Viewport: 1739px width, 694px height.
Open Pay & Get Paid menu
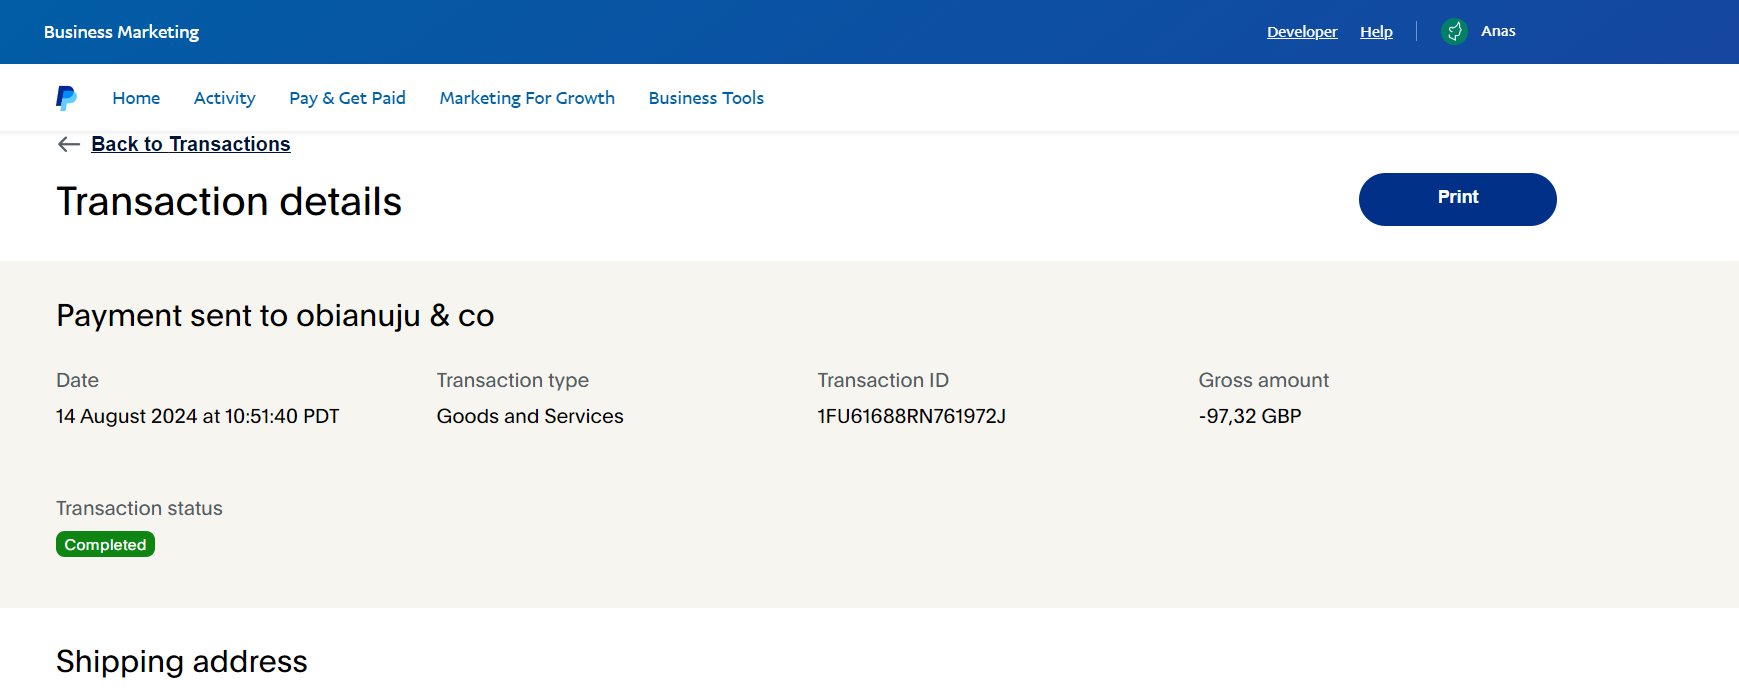(347, 98)
